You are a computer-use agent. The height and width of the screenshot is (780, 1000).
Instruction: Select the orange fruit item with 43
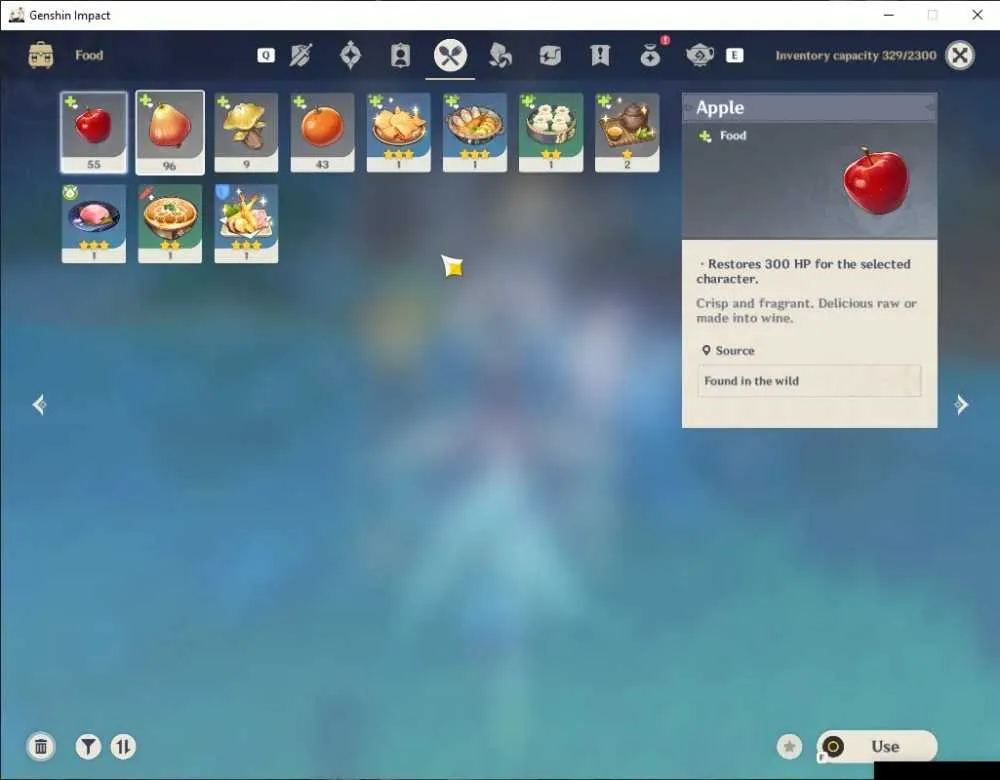click(x=322, y=133)
